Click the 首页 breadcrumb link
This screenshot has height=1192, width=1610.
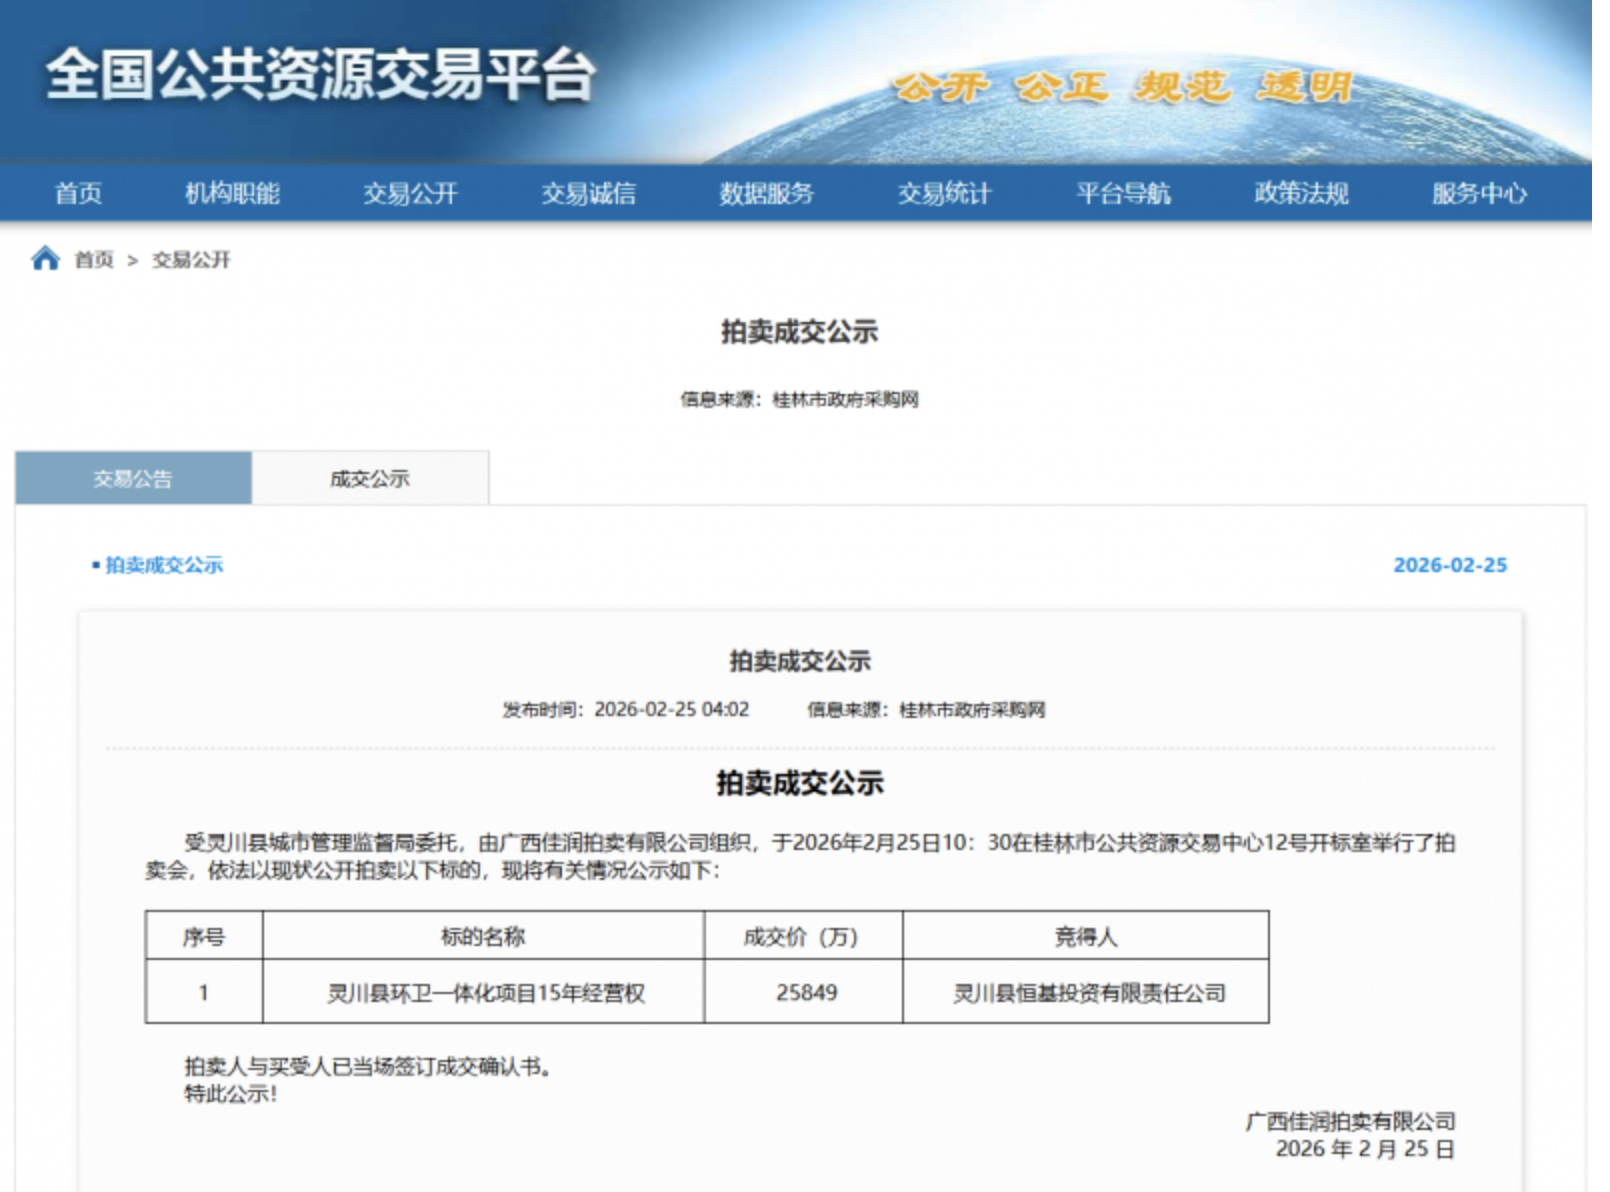[x=94, y=260]
